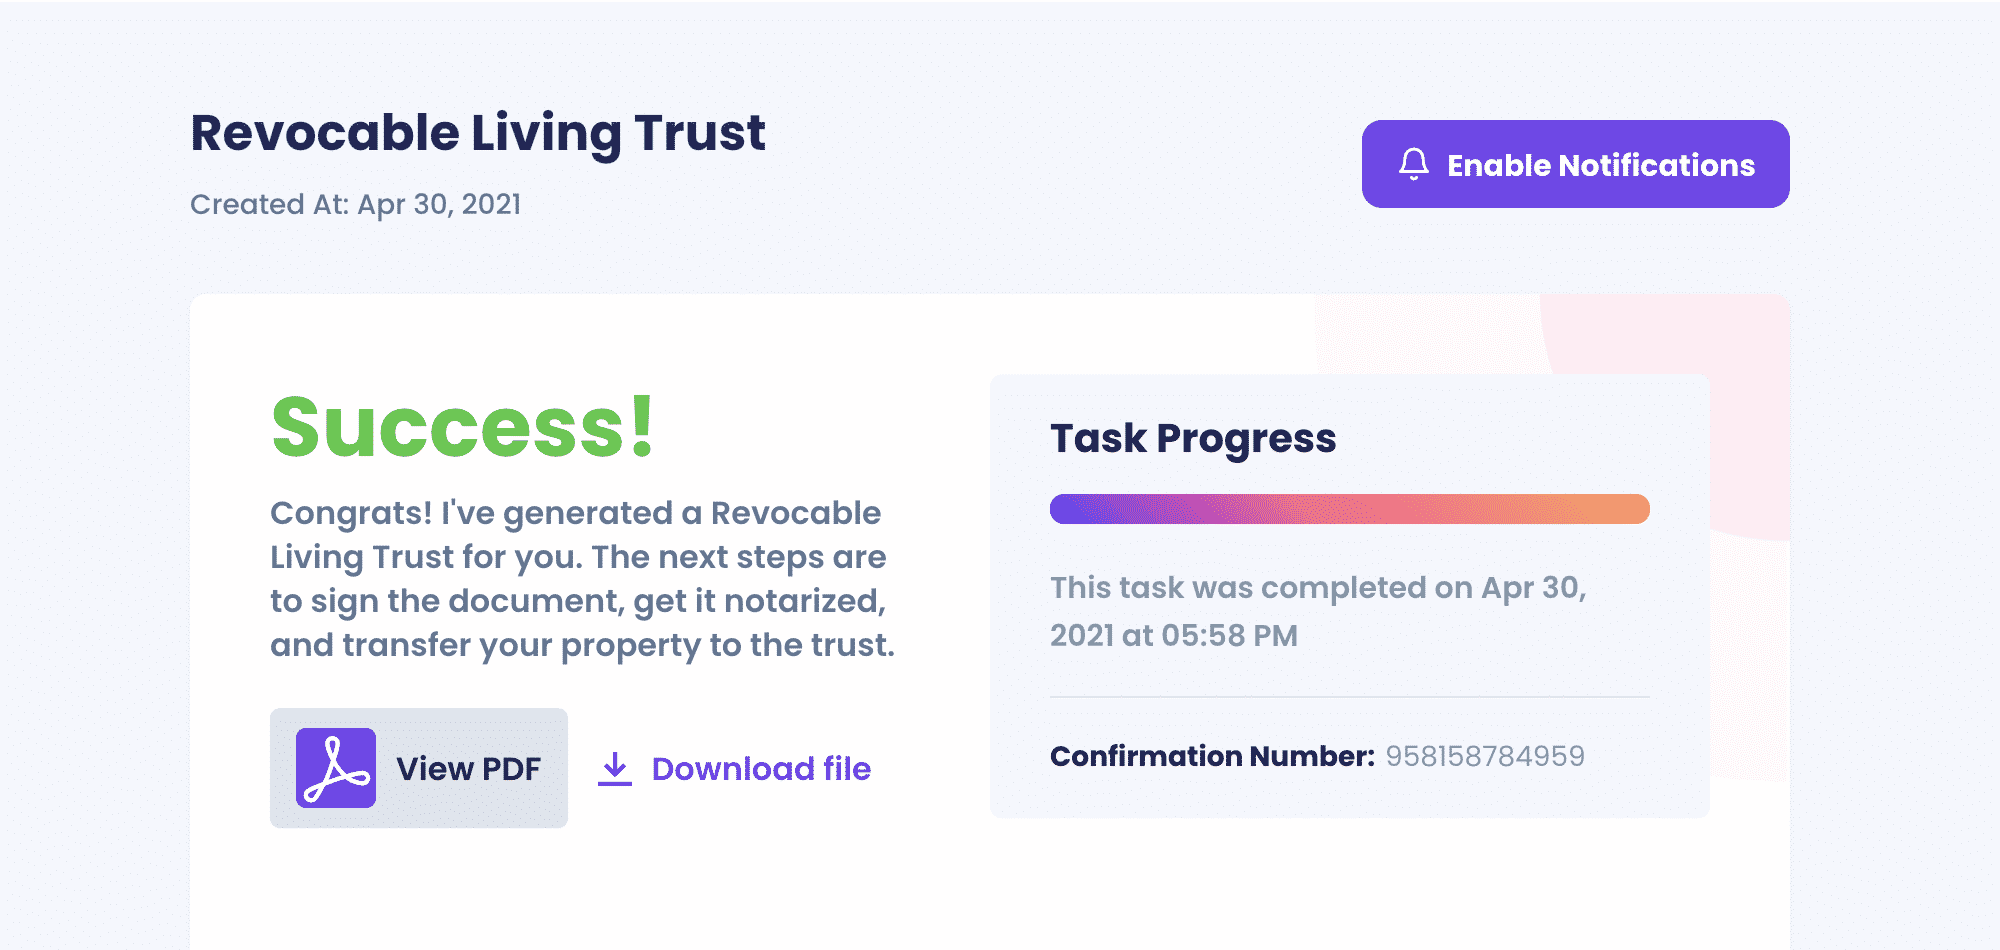This screenshot has height=950, width=2000.
Task: Click the Enable Notifications text label
Action: pos(1601,165)
